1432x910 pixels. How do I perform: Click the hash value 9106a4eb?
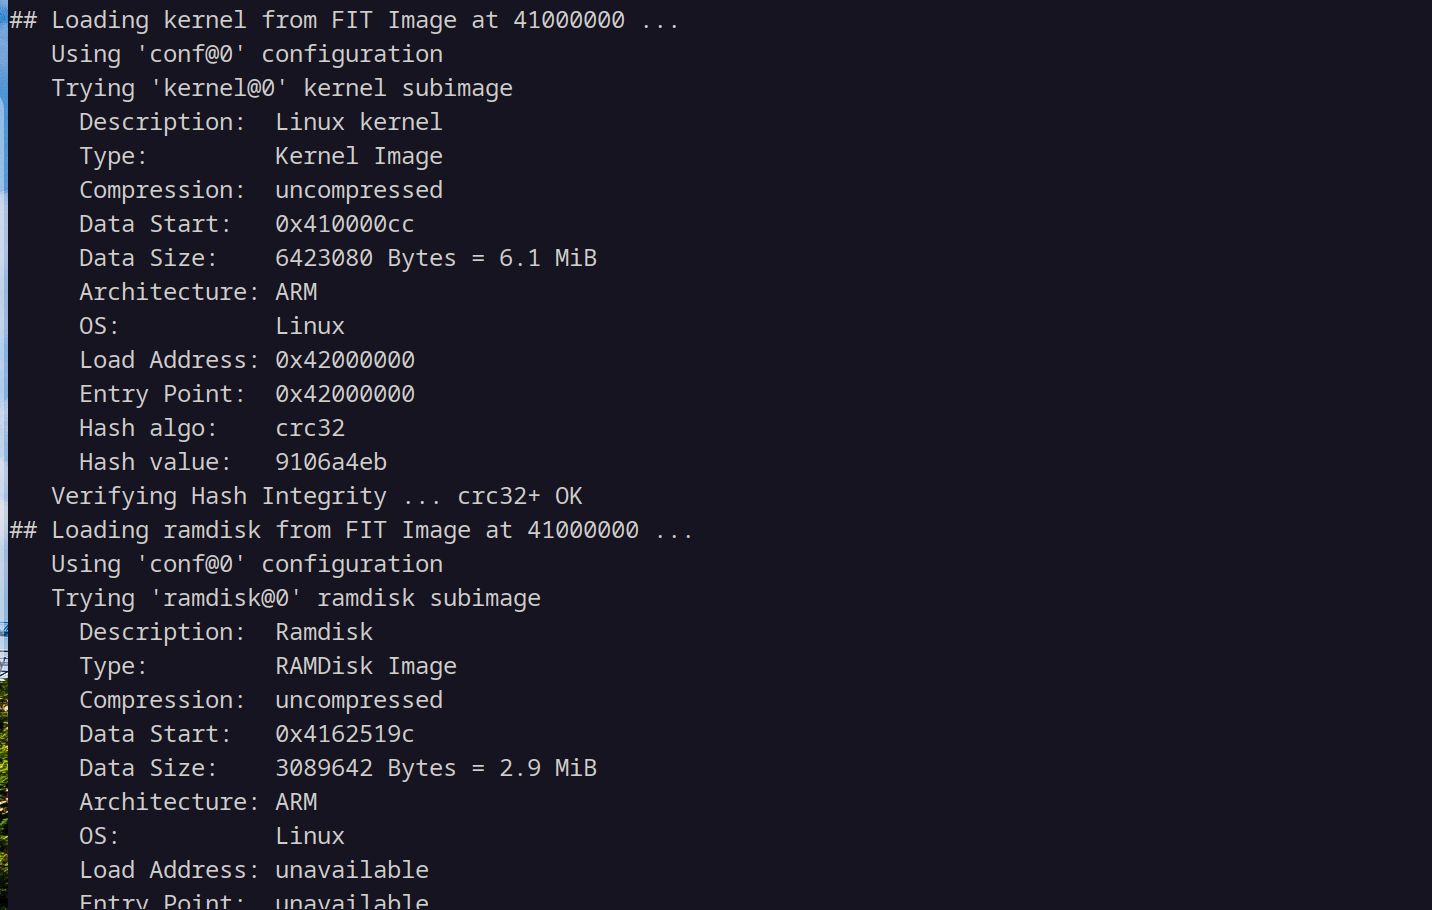(x=331, y=462)
